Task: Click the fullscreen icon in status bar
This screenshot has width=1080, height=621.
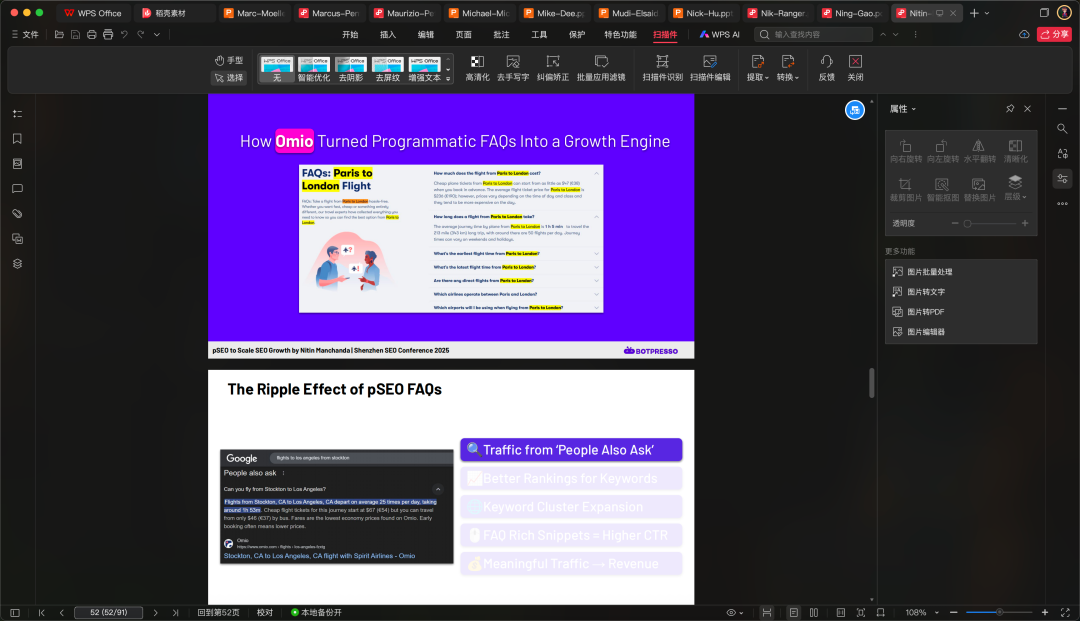Action: tap(1065, 612)
